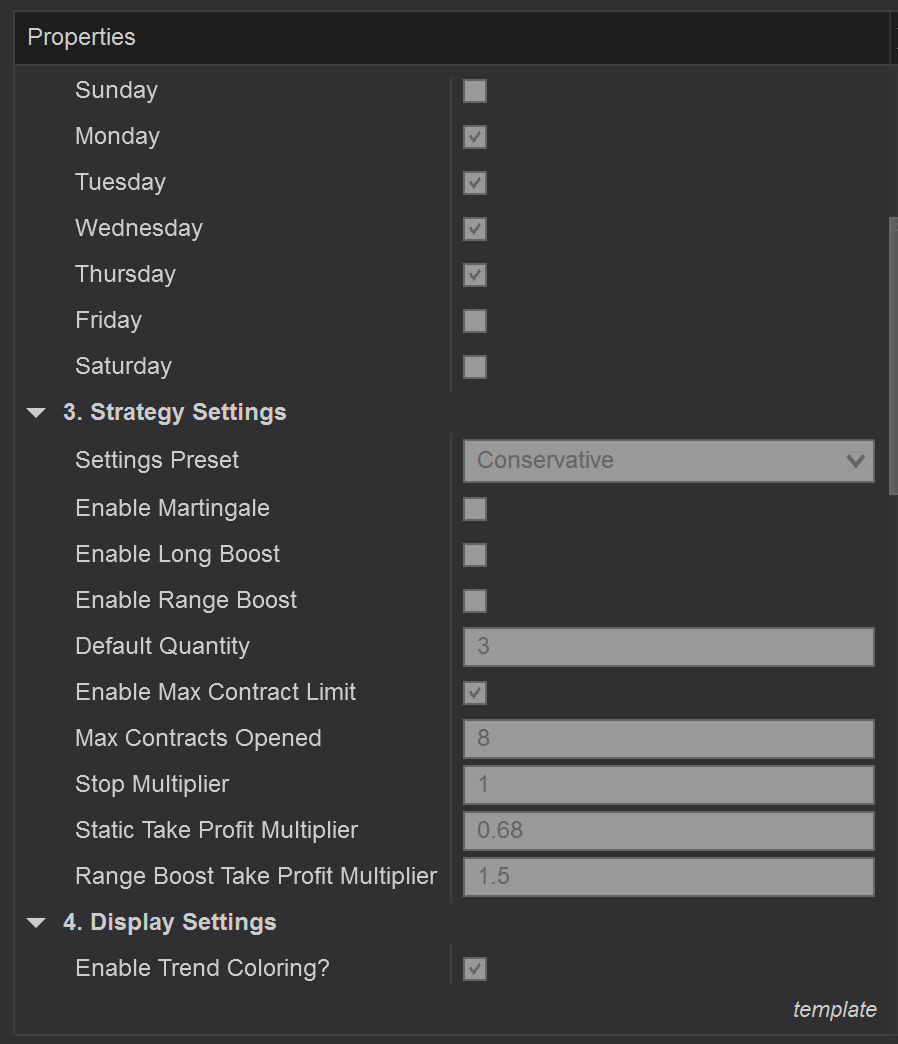This screenshot has height=1044, width=898.
Task: Disable Wednesday checkbox
Action: pos(475,229)
